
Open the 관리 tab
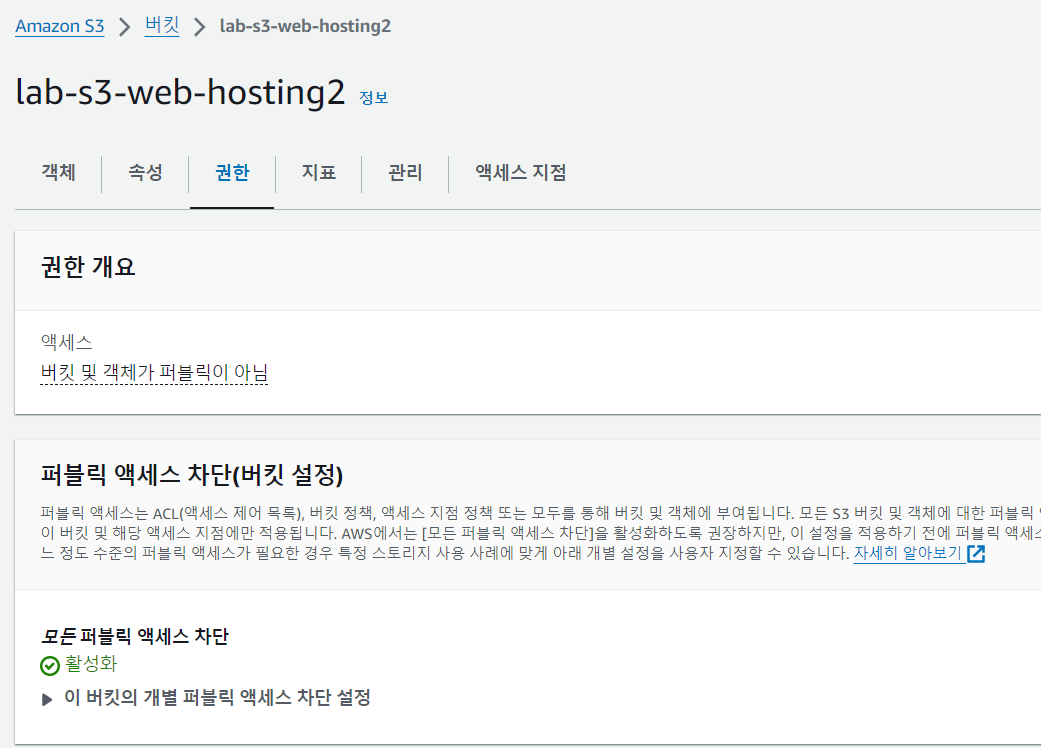point(405,173)
